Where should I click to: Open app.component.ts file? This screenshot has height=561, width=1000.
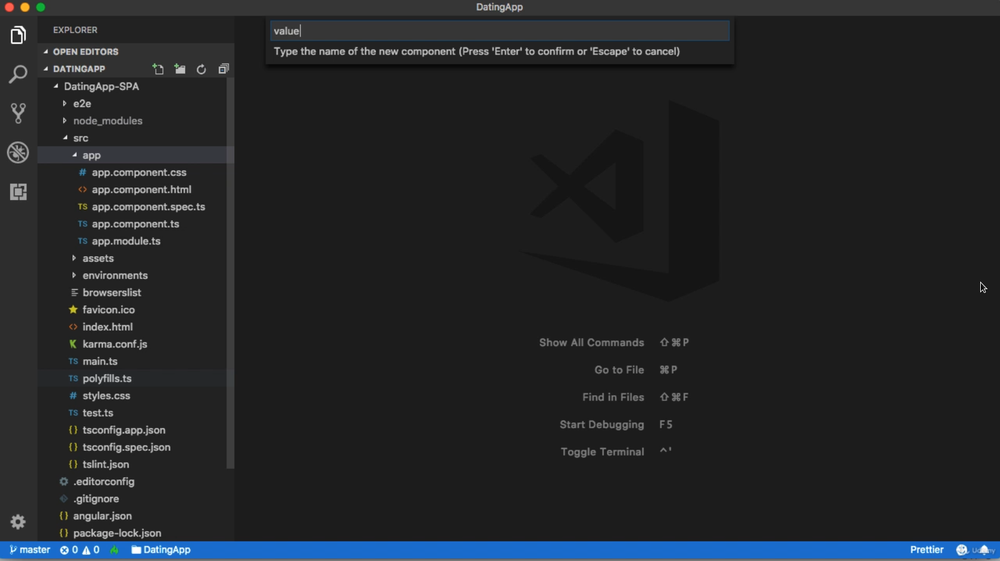(x=136, y=224)
